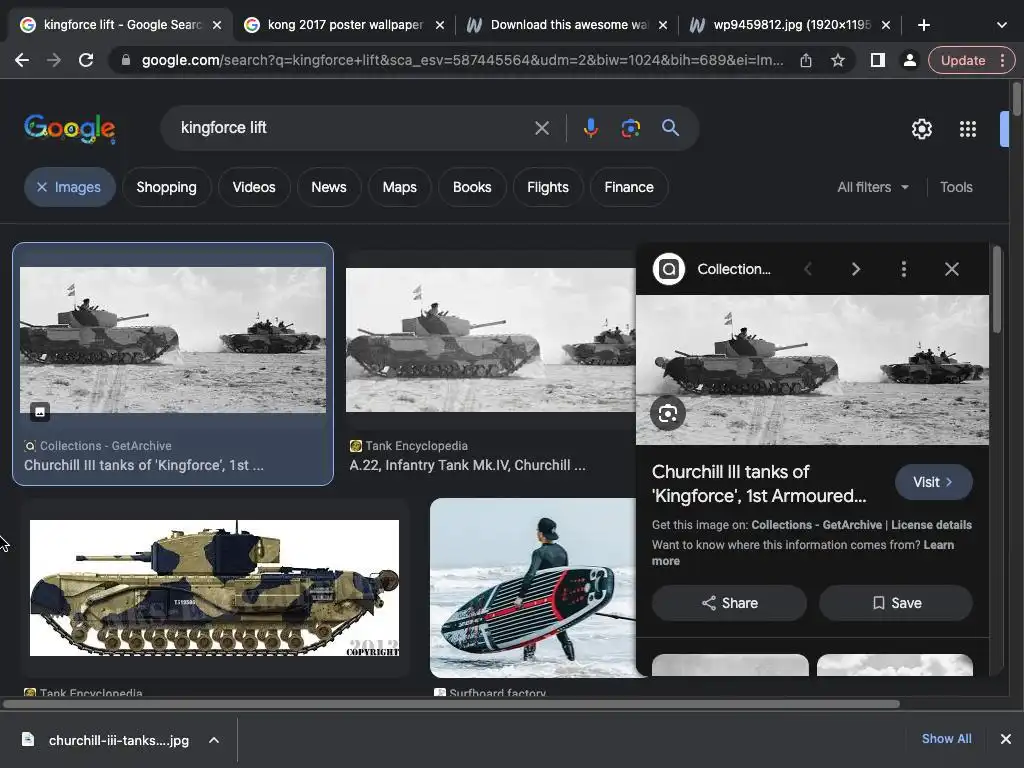Submit search with the magnifier icon

tap(670, 128)
